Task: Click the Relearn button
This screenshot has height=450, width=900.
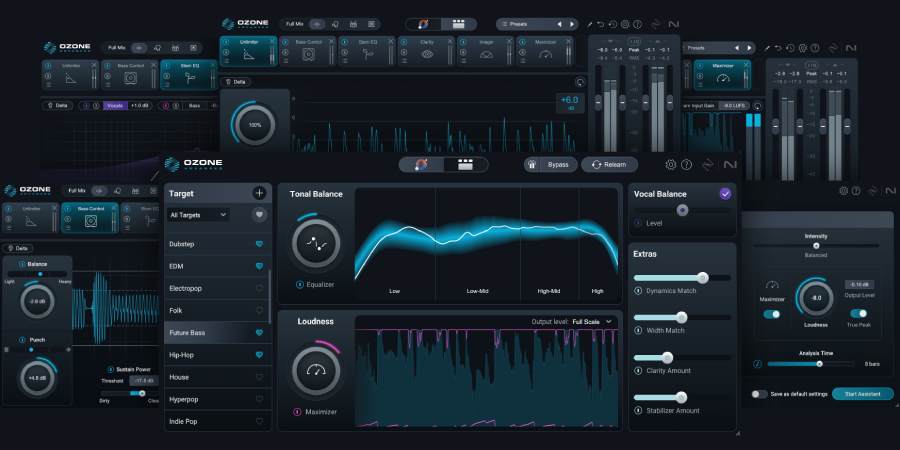Action: pos(610,165)
